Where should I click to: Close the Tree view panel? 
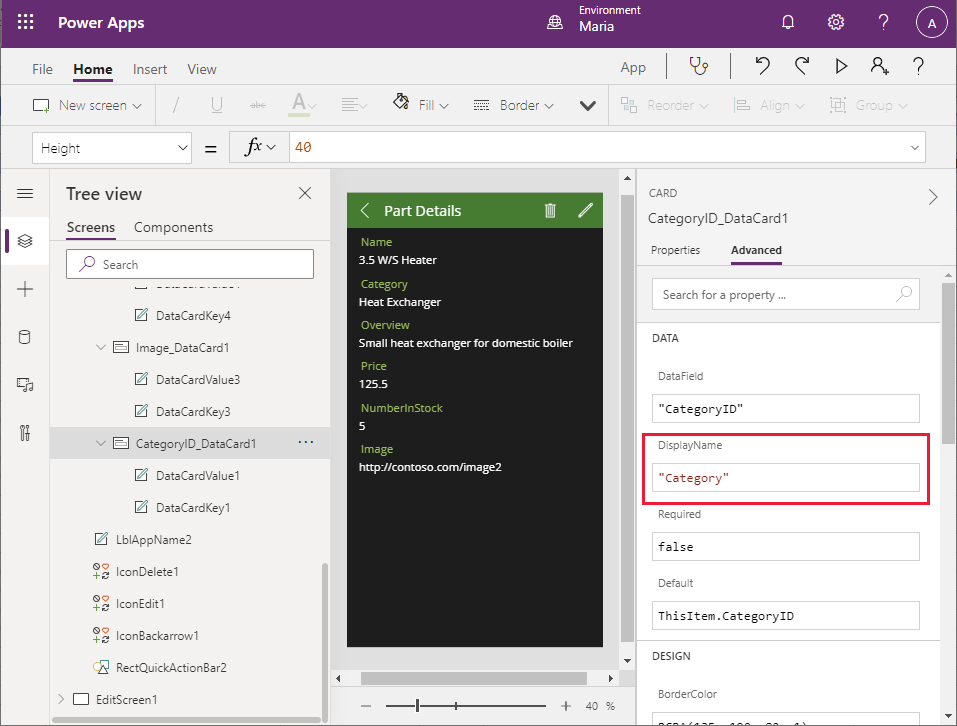pos(305,193)
